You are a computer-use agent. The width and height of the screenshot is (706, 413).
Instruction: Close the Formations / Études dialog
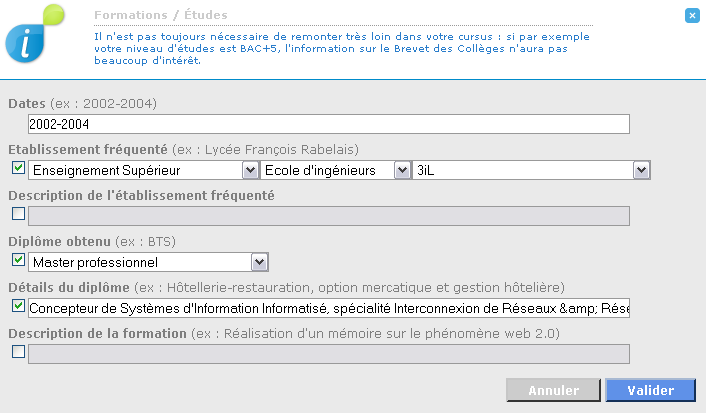(x=692, y=16)
